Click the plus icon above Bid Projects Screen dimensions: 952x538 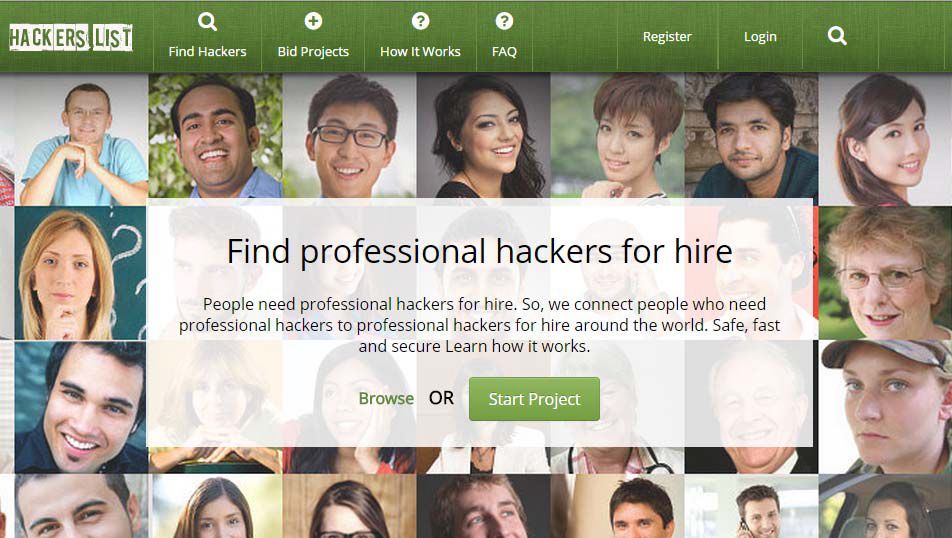click(x=313, y=21)
